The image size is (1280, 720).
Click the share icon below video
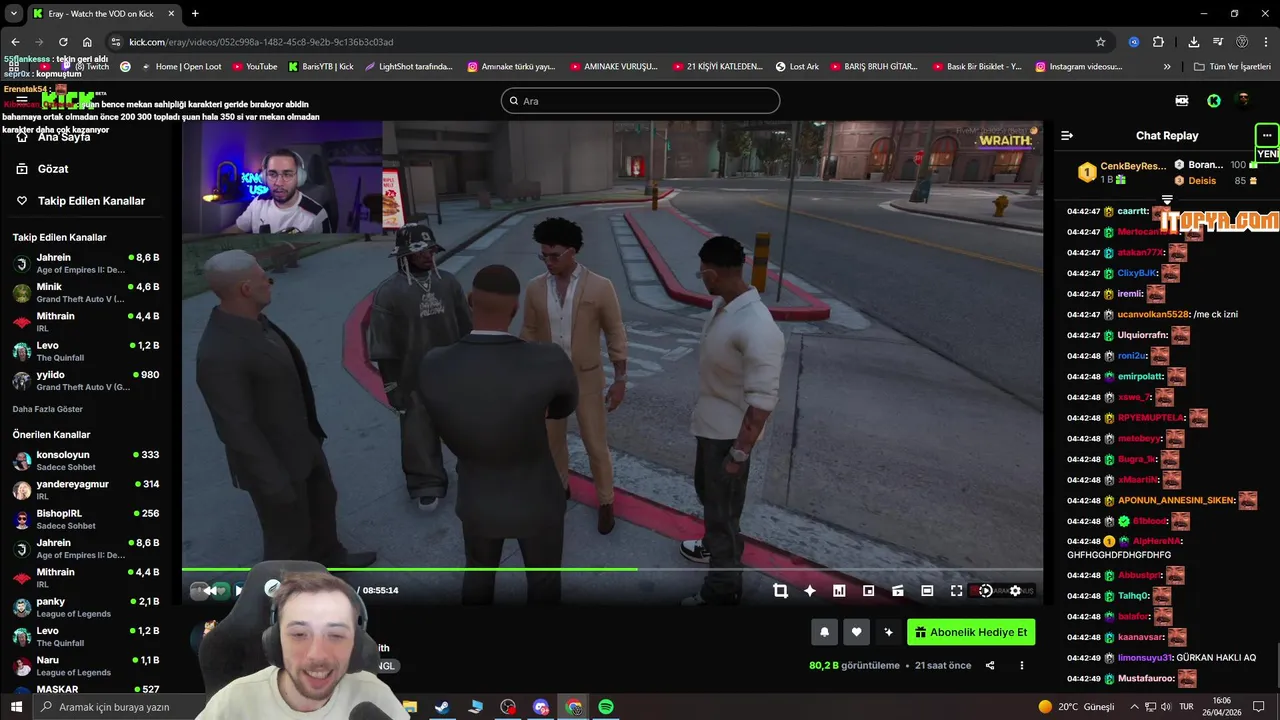pyautogui.click(x=990, y=665)
